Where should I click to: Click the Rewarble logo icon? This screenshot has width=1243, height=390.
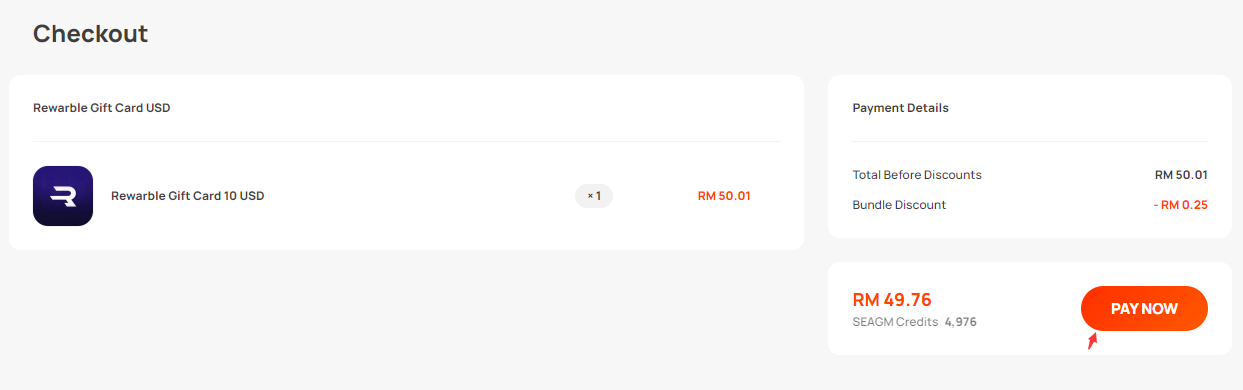[x=63, y=196]
